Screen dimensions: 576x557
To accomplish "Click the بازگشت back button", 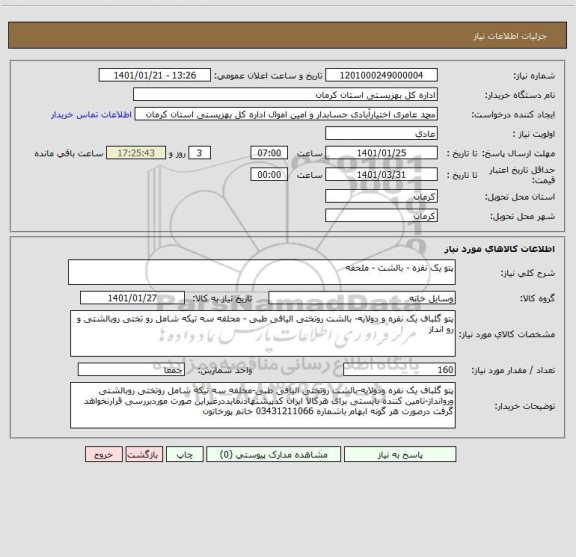I will [144, 454].
